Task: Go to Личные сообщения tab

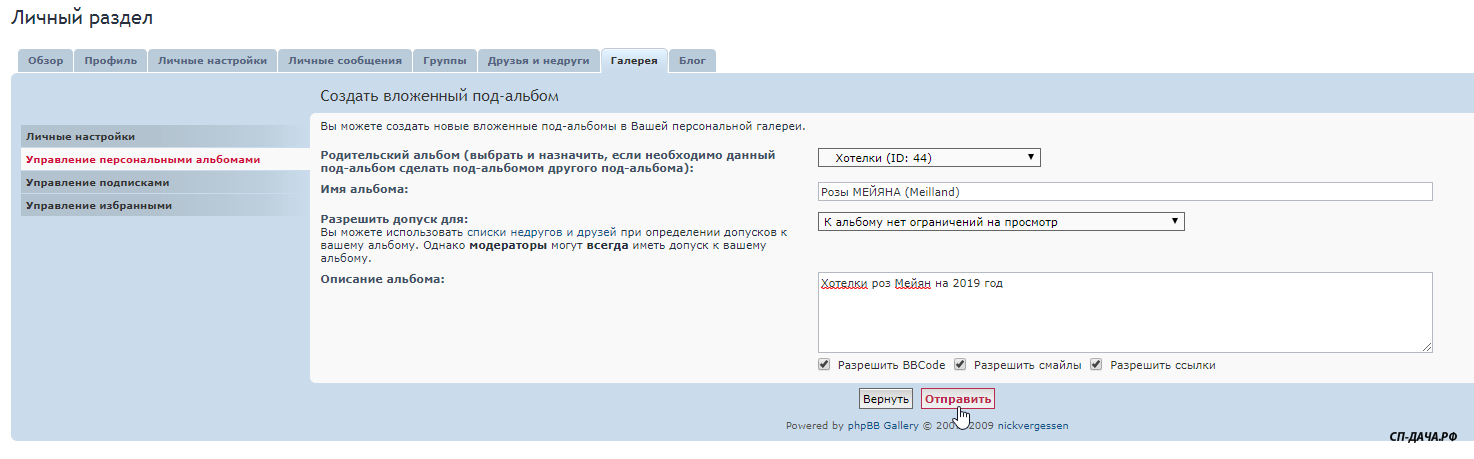Action: (x=344, y=61)
